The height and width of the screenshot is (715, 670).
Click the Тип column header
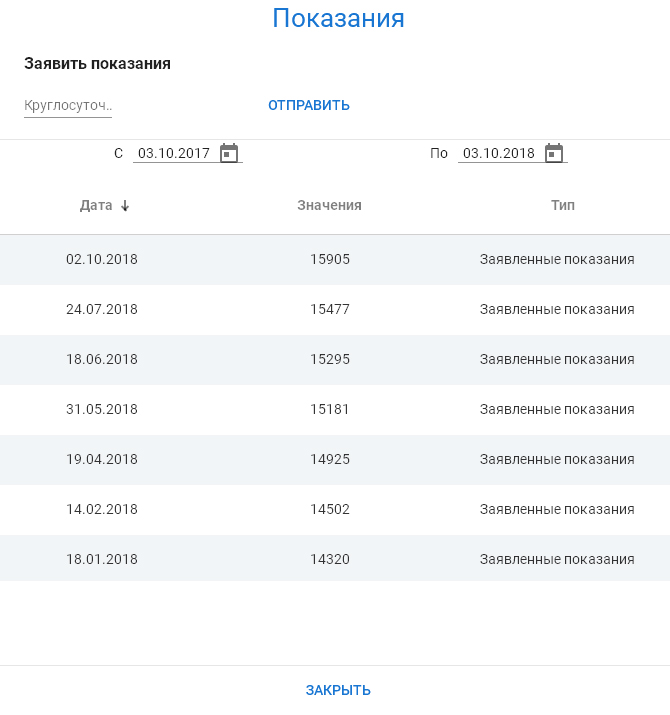563,206
